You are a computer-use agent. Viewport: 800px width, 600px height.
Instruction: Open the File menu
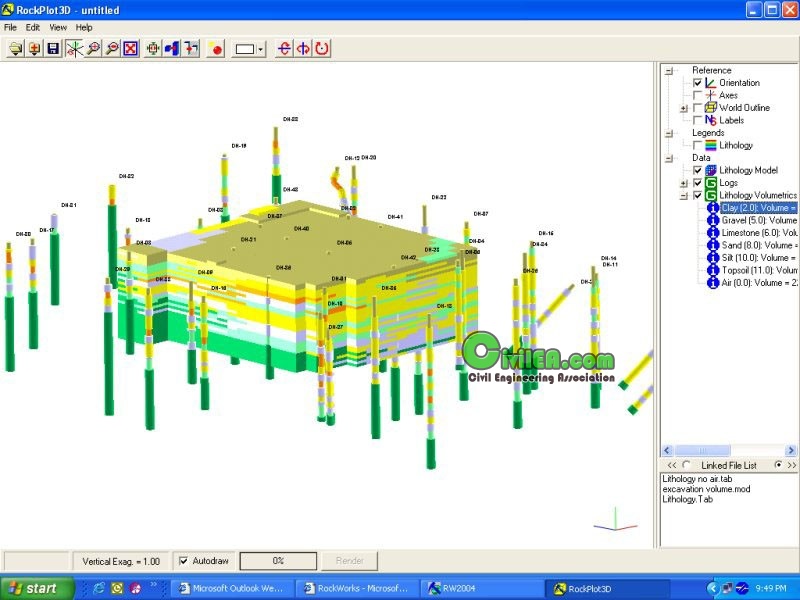pos(10,27)
